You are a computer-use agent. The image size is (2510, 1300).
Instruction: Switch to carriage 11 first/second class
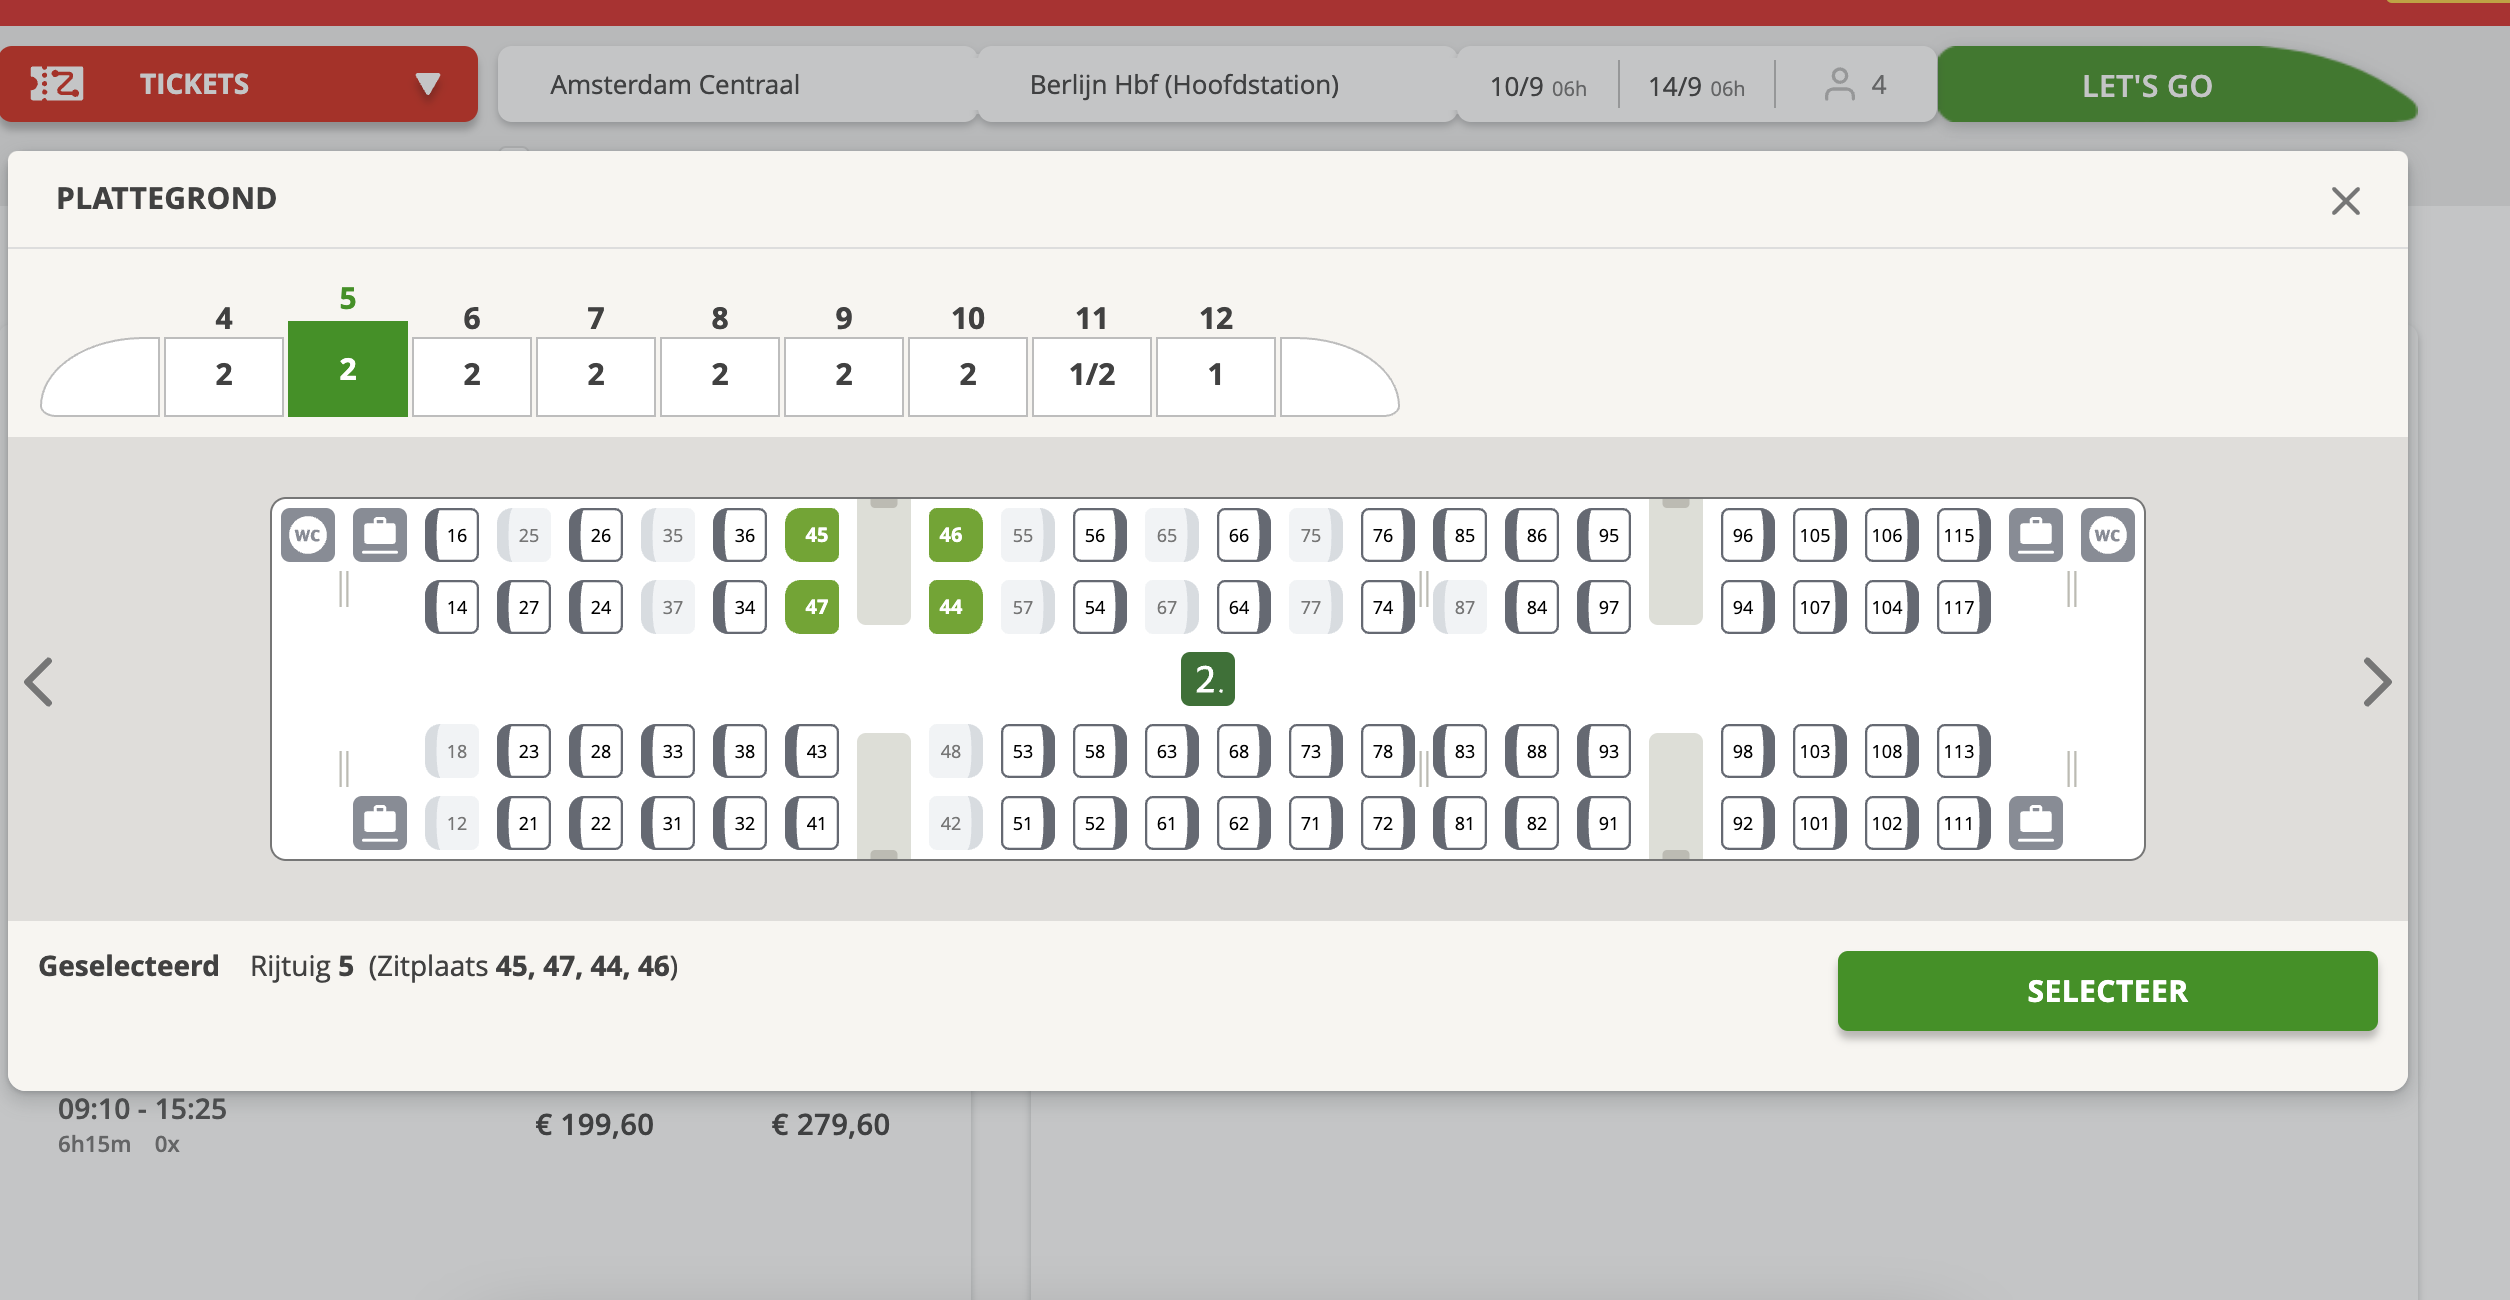point(1091,375)
